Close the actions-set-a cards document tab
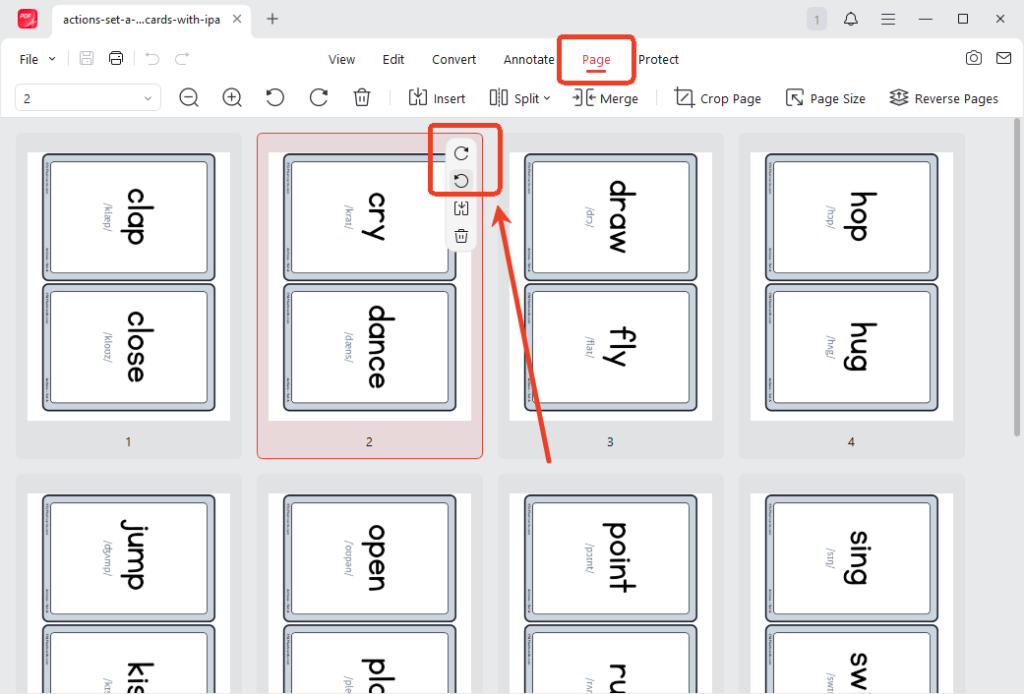 click(x=237, y=19)
